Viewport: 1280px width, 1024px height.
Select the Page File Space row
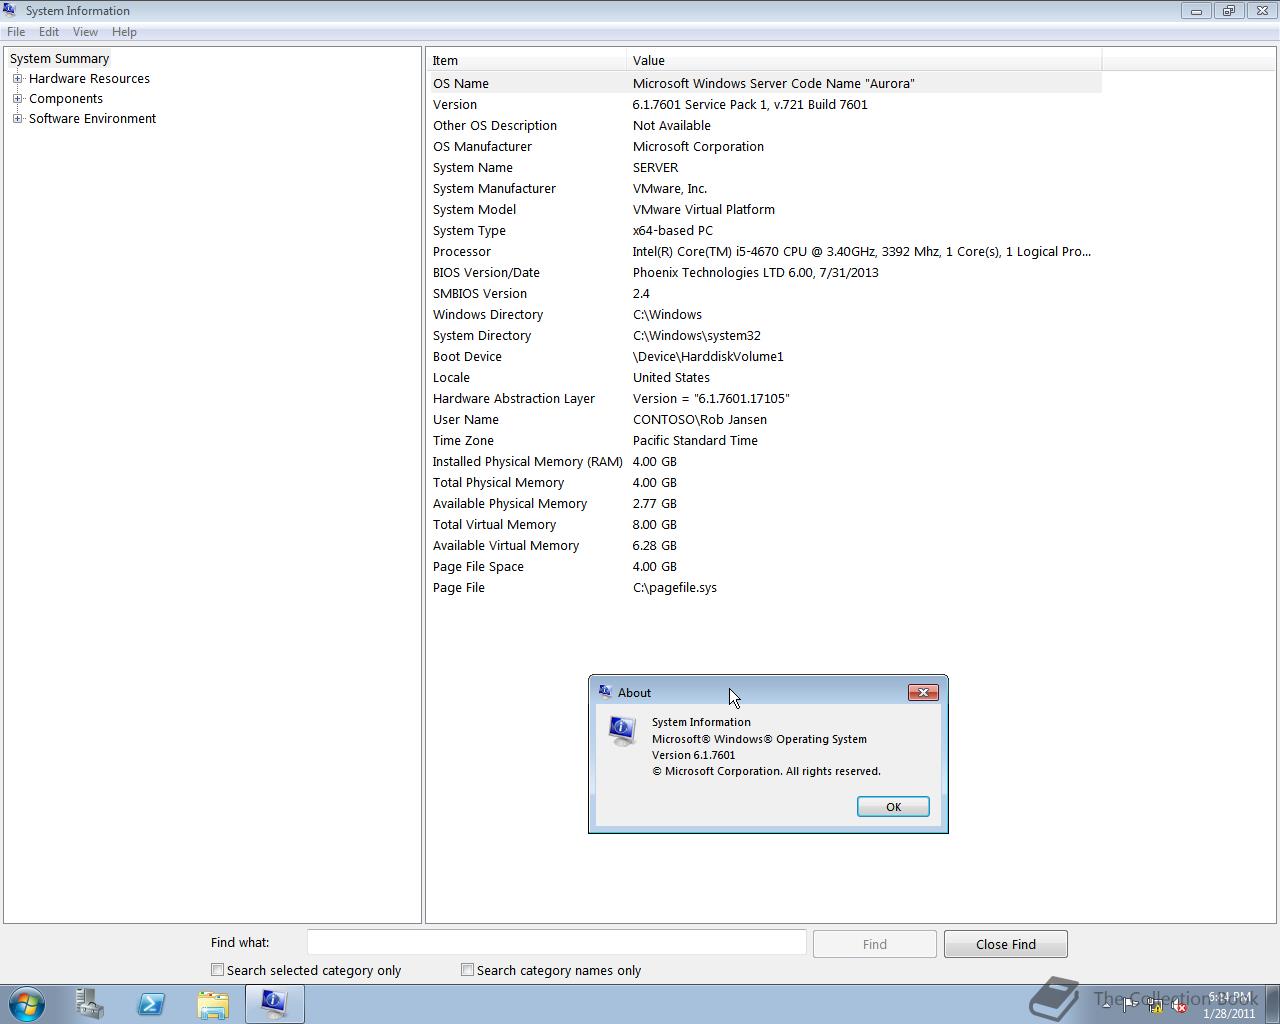(765, 566)
